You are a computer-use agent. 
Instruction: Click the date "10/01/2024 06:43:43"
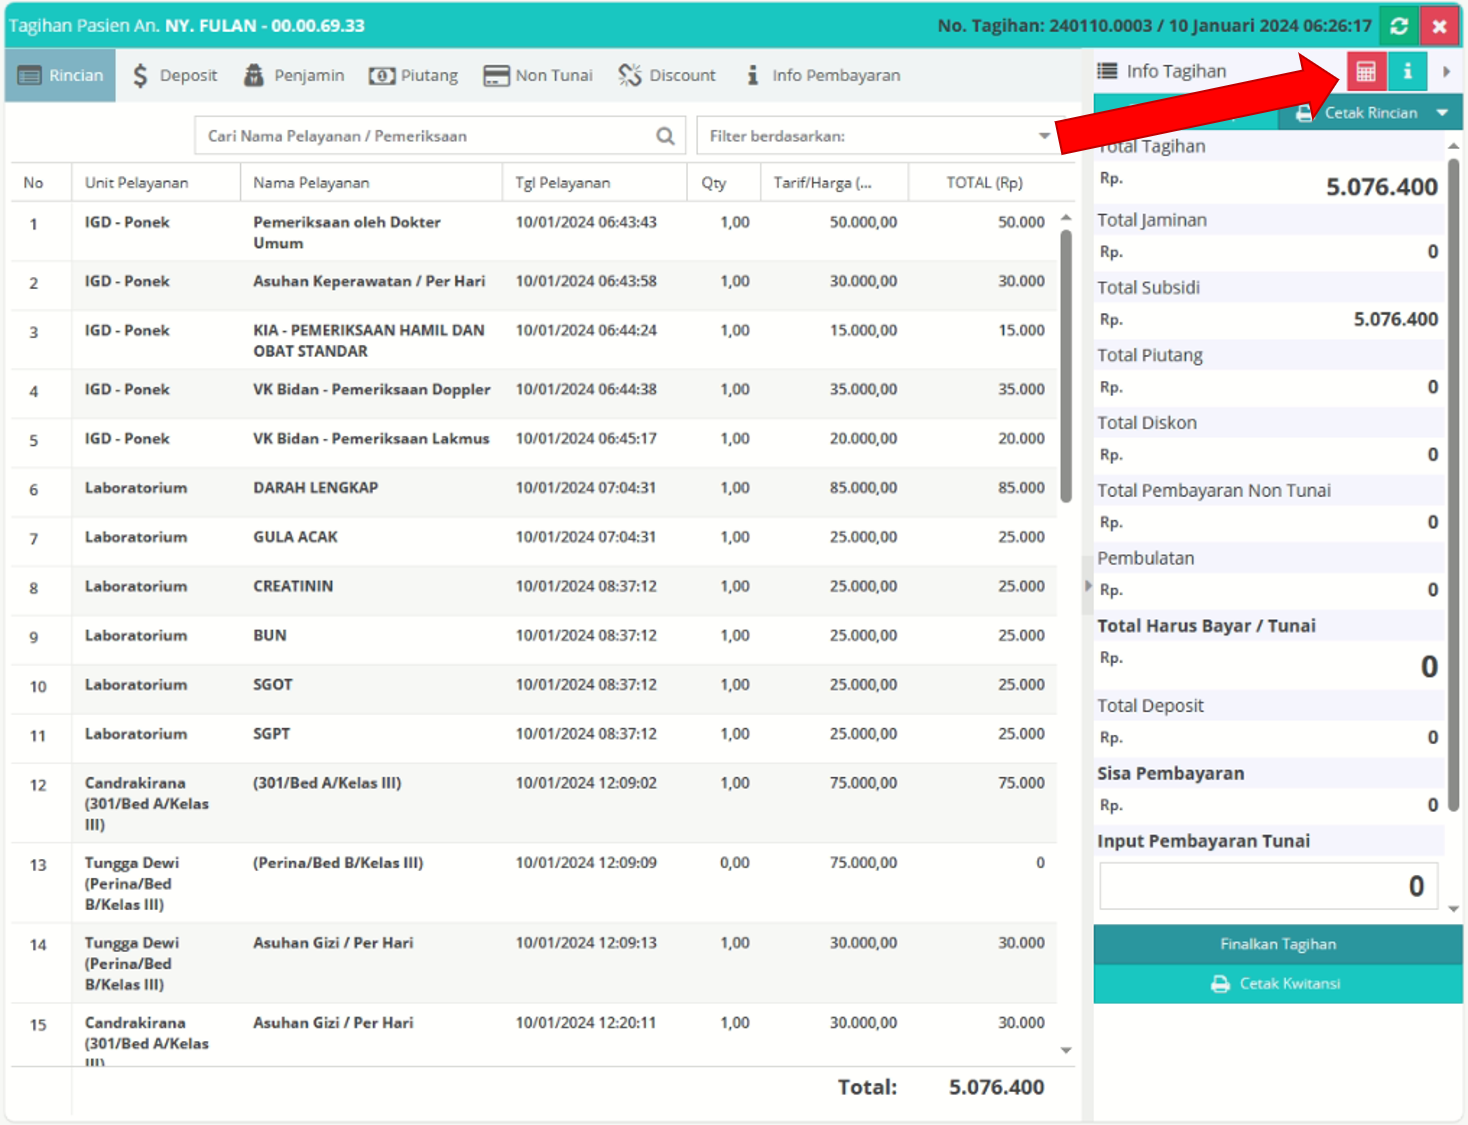(586, 222)
